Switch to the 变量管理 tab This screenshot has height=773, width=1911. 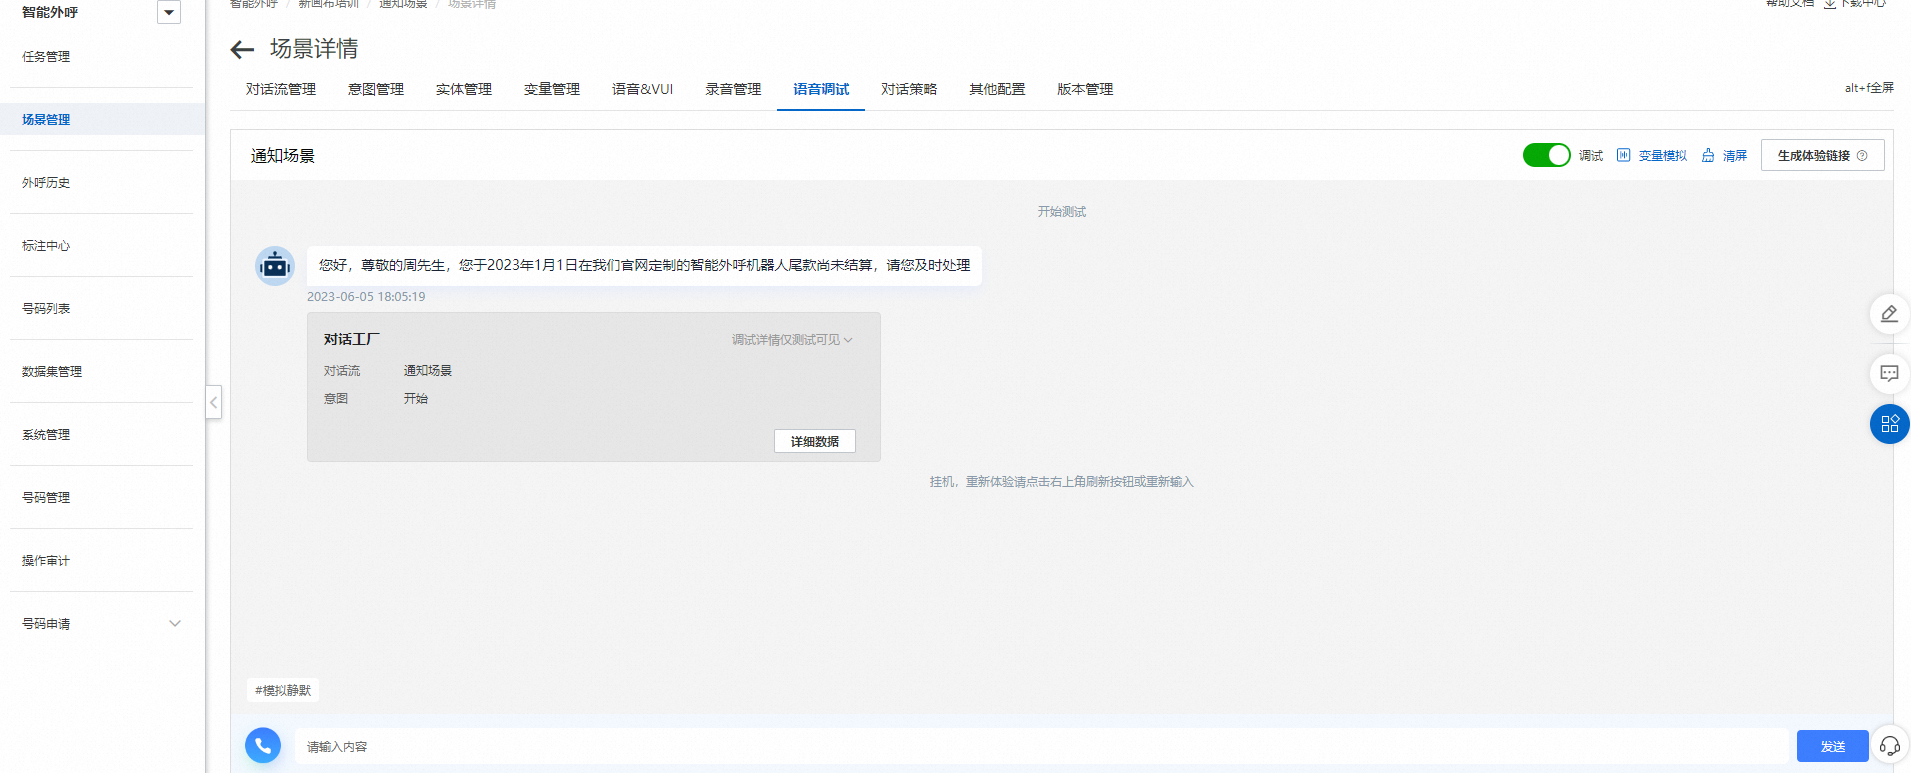[552, 89]
